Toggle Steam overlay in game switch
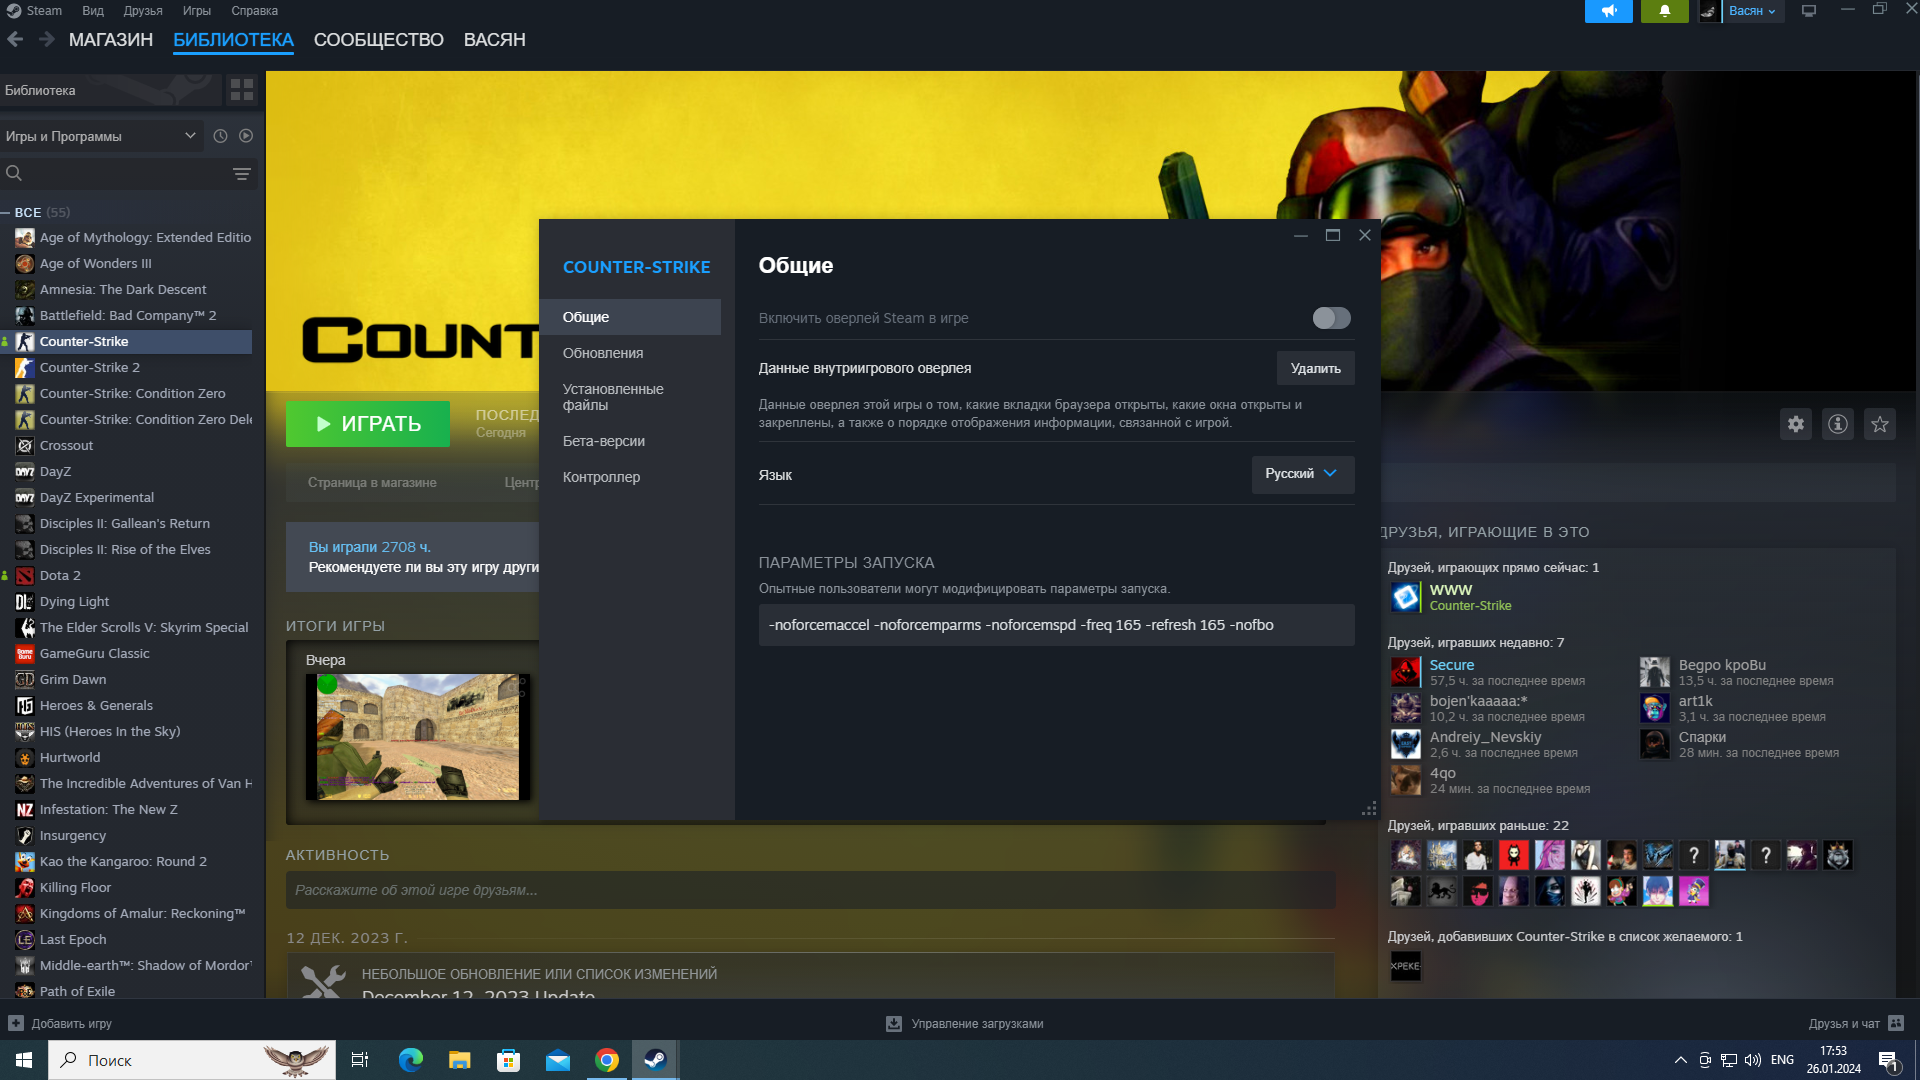The width and height of the screenshot is (1920, 1080). (1331, 318)
